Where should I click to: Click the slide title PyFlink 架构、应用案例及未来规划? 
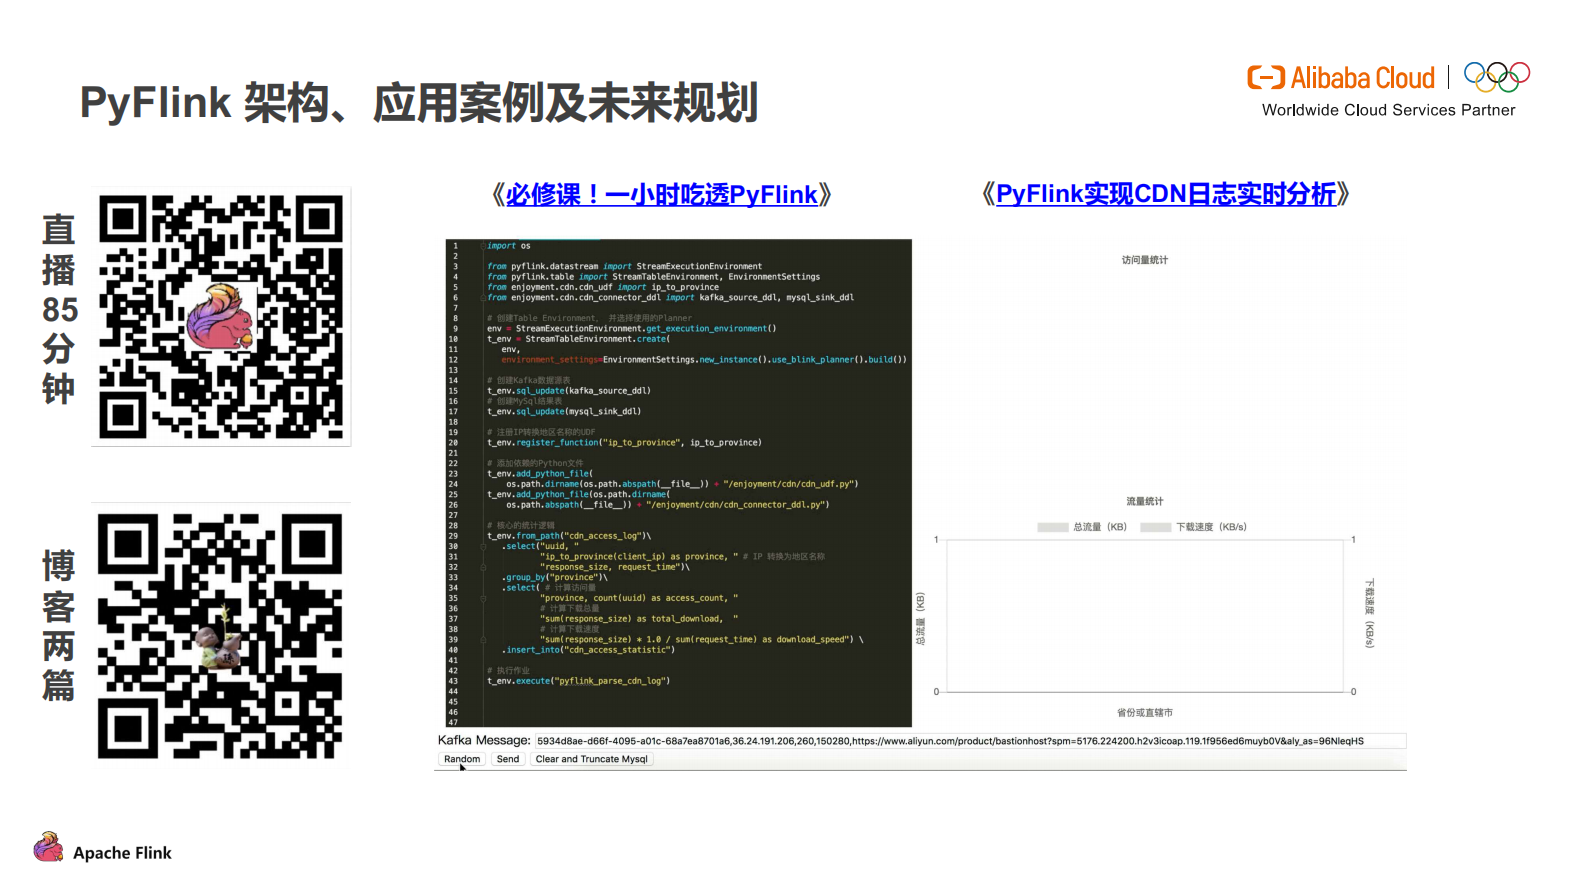click(x=419, y=102)
